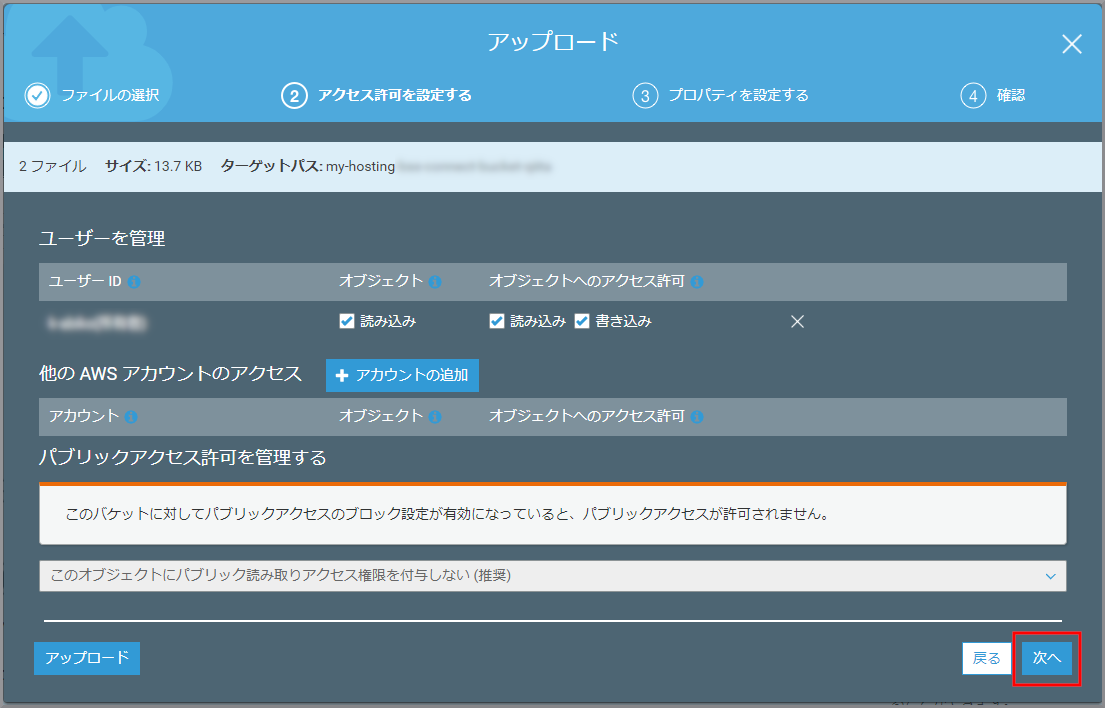Open public read access permission dropdown
The height and width of the screenshot is (708, 1105).
[x=552, y=576]
